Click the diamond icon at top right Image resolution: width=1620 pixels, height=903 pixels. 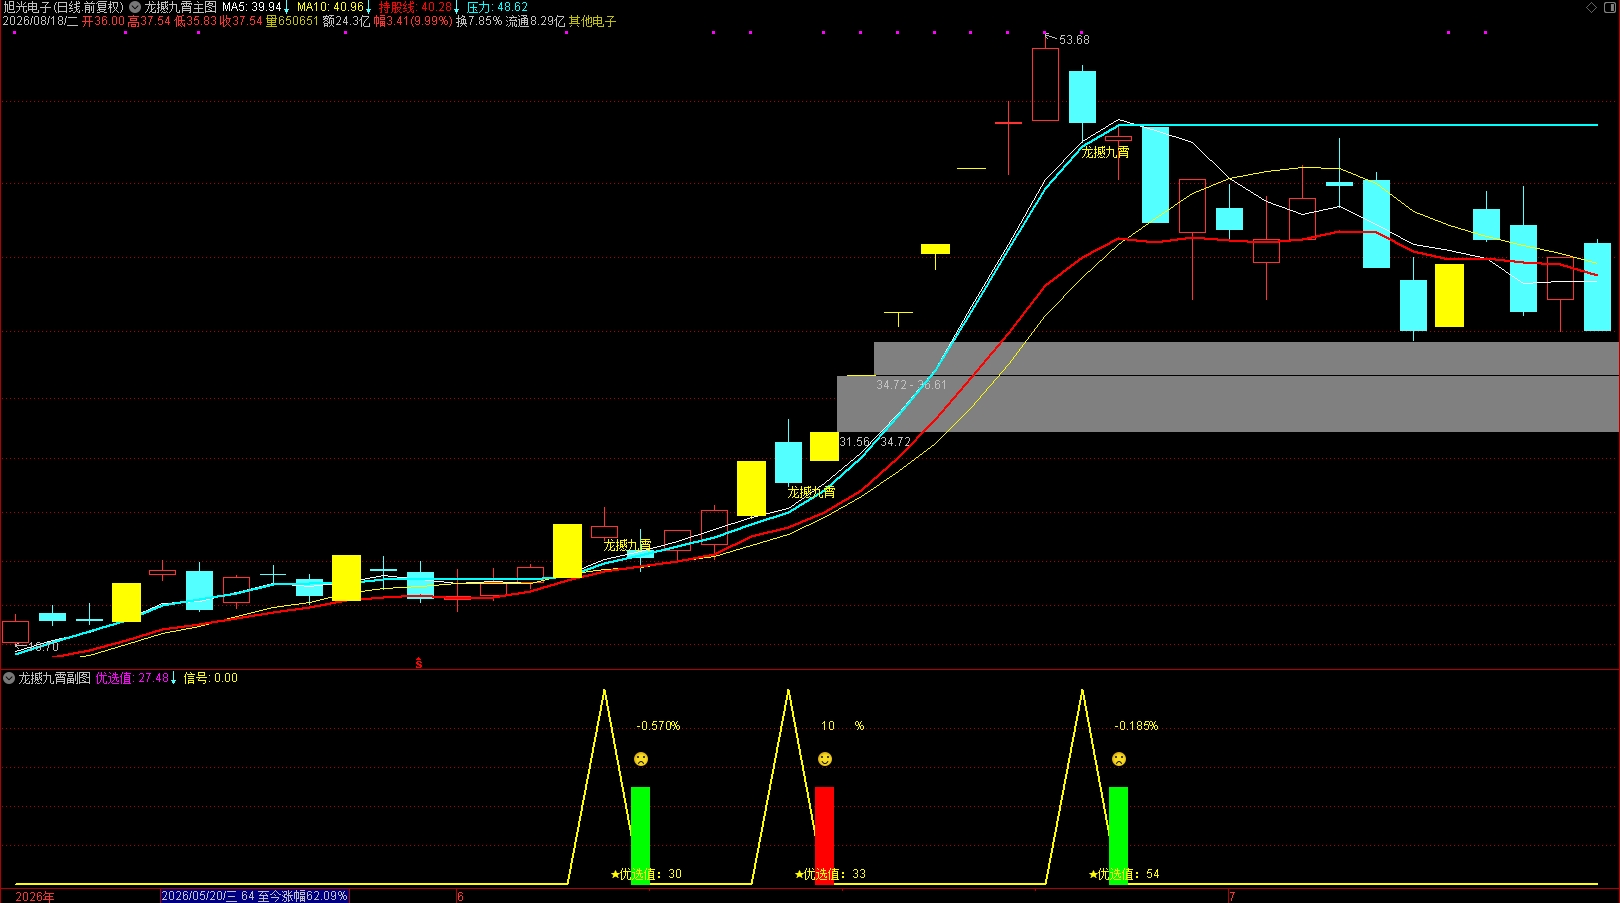[x=1592, y=7]
